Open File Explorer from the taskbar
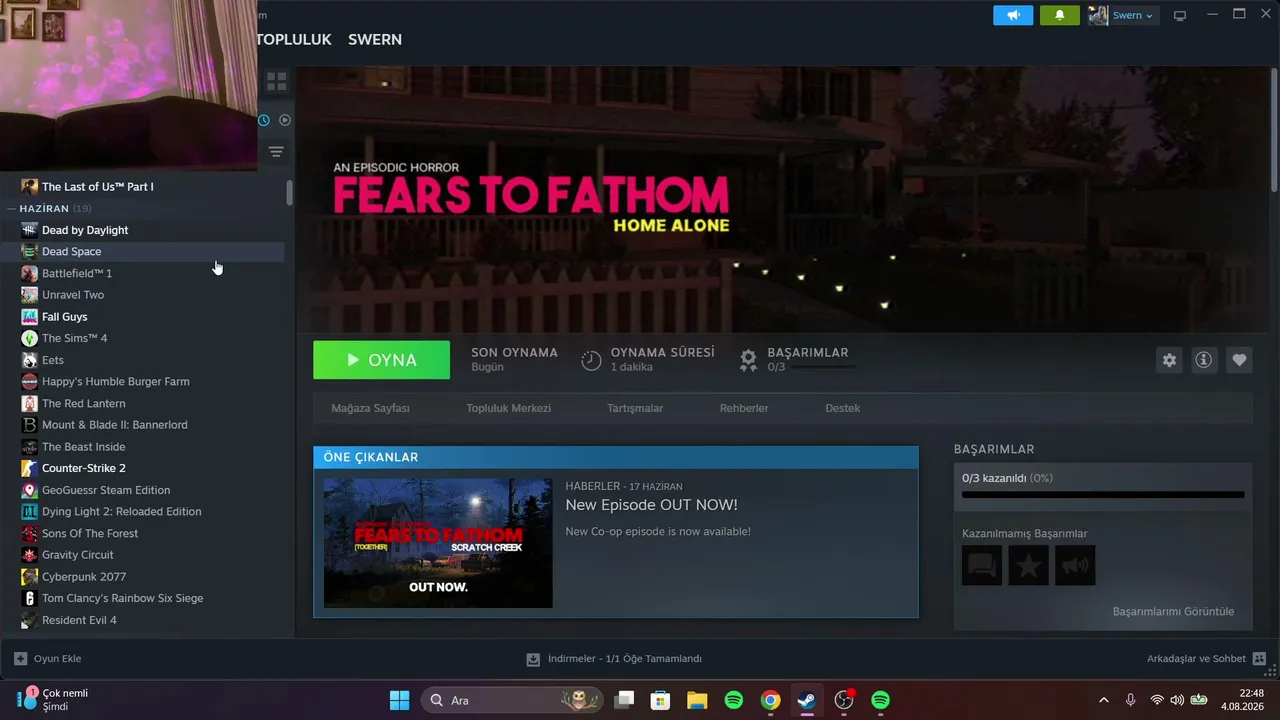Screen dimensions: 1280x720 (697, 700)
